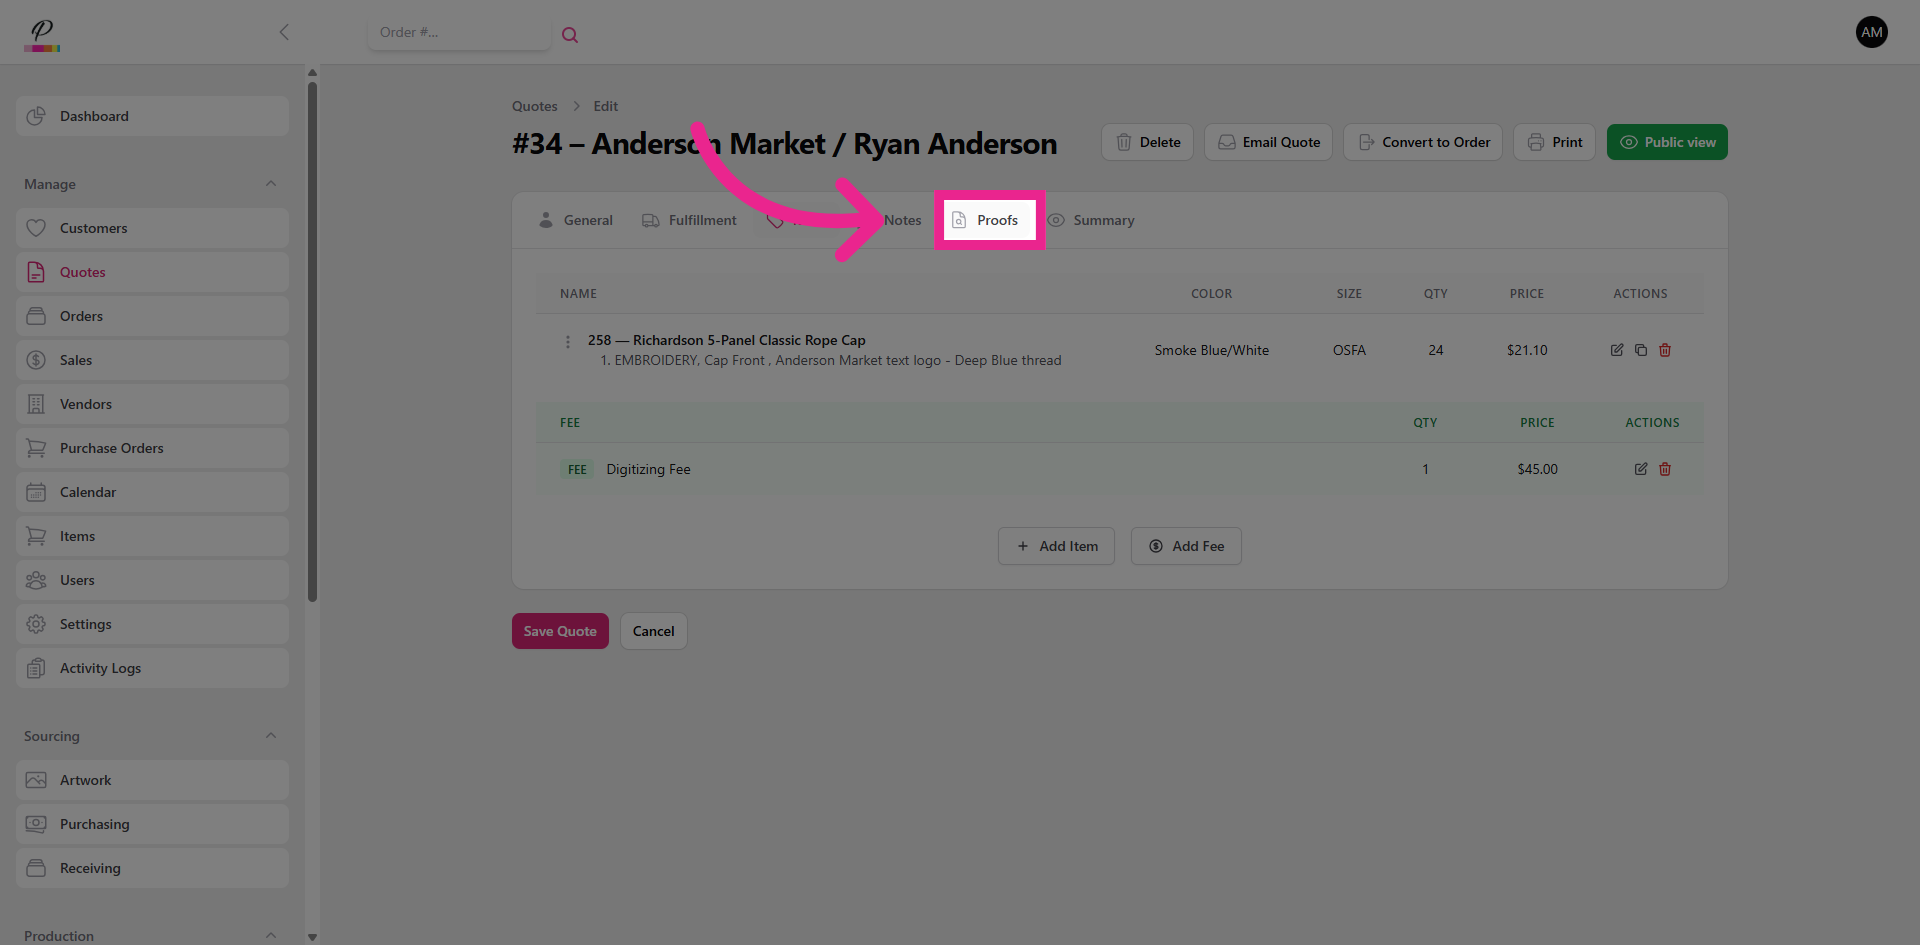
Task: Collapse the Manage section chevron
Action: (271, 184)
